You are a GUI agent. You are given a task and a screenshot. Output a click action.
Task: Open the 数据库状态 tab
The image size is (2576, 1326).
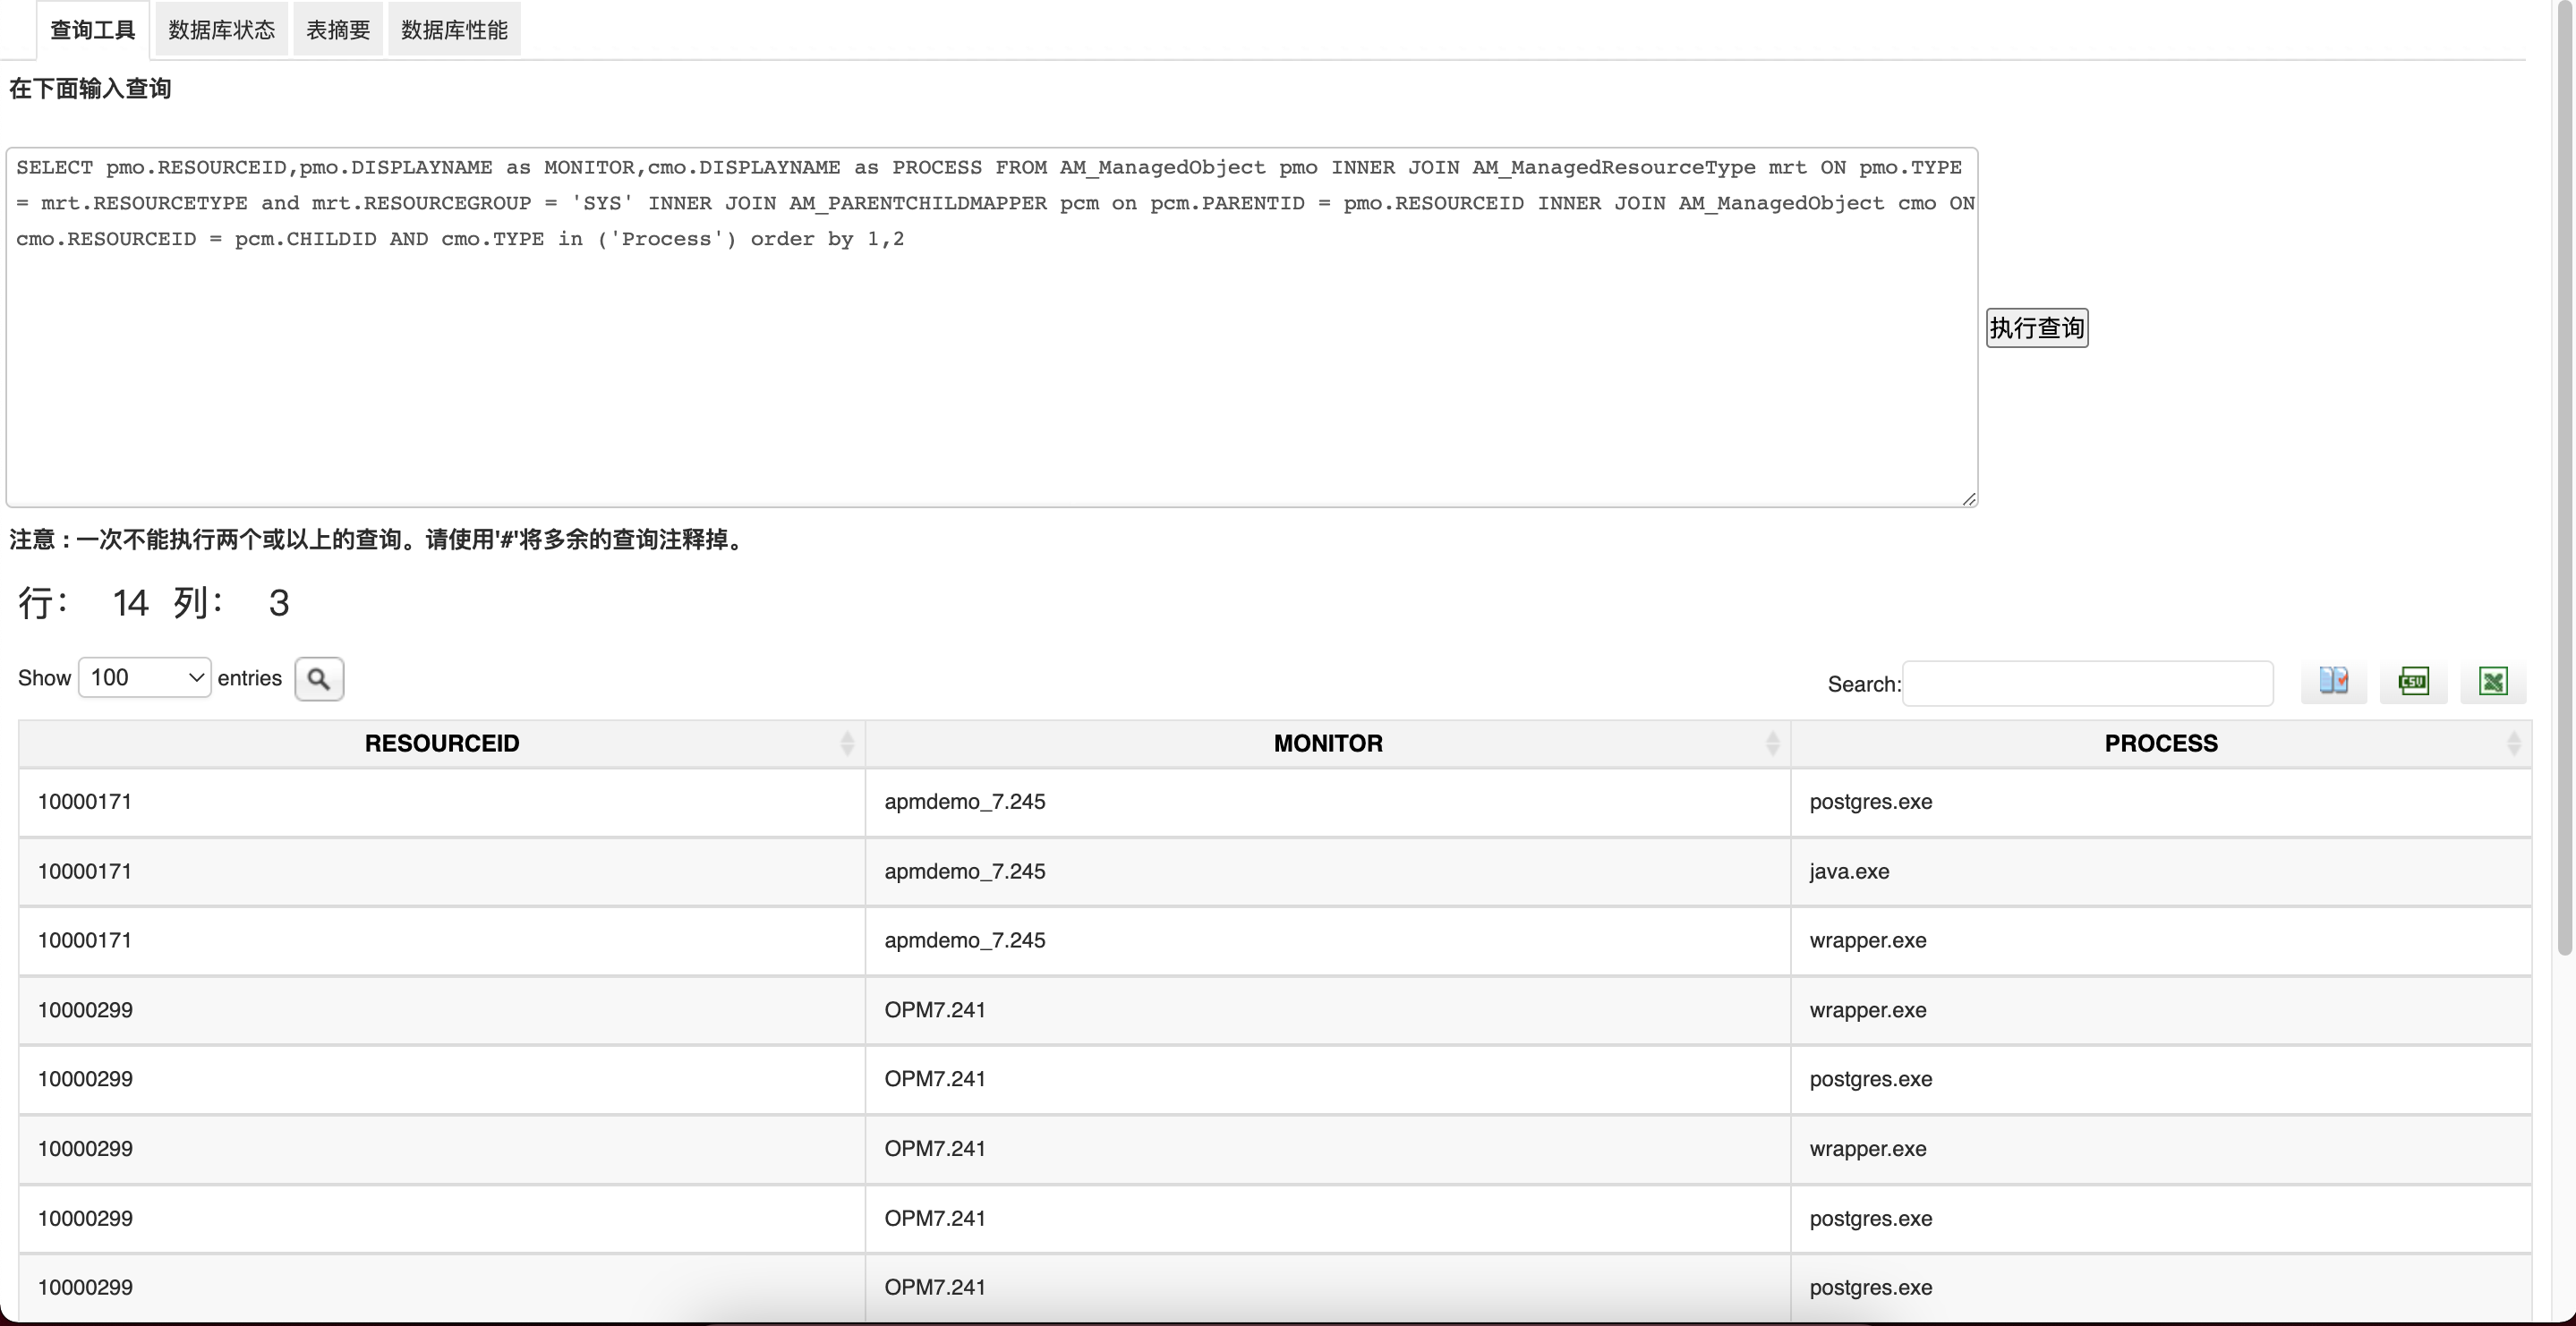click(221, 30)
